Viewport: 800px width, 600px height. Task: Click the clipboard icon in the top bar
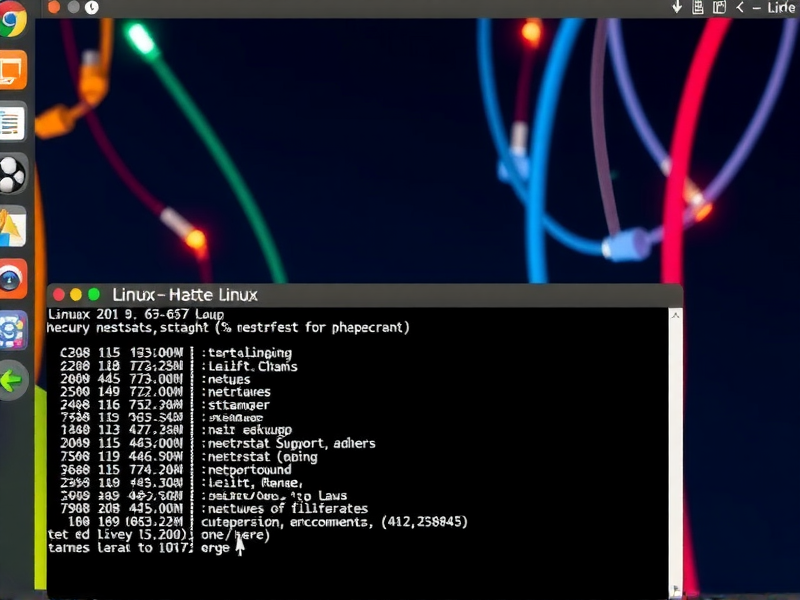tap(717, 8)
